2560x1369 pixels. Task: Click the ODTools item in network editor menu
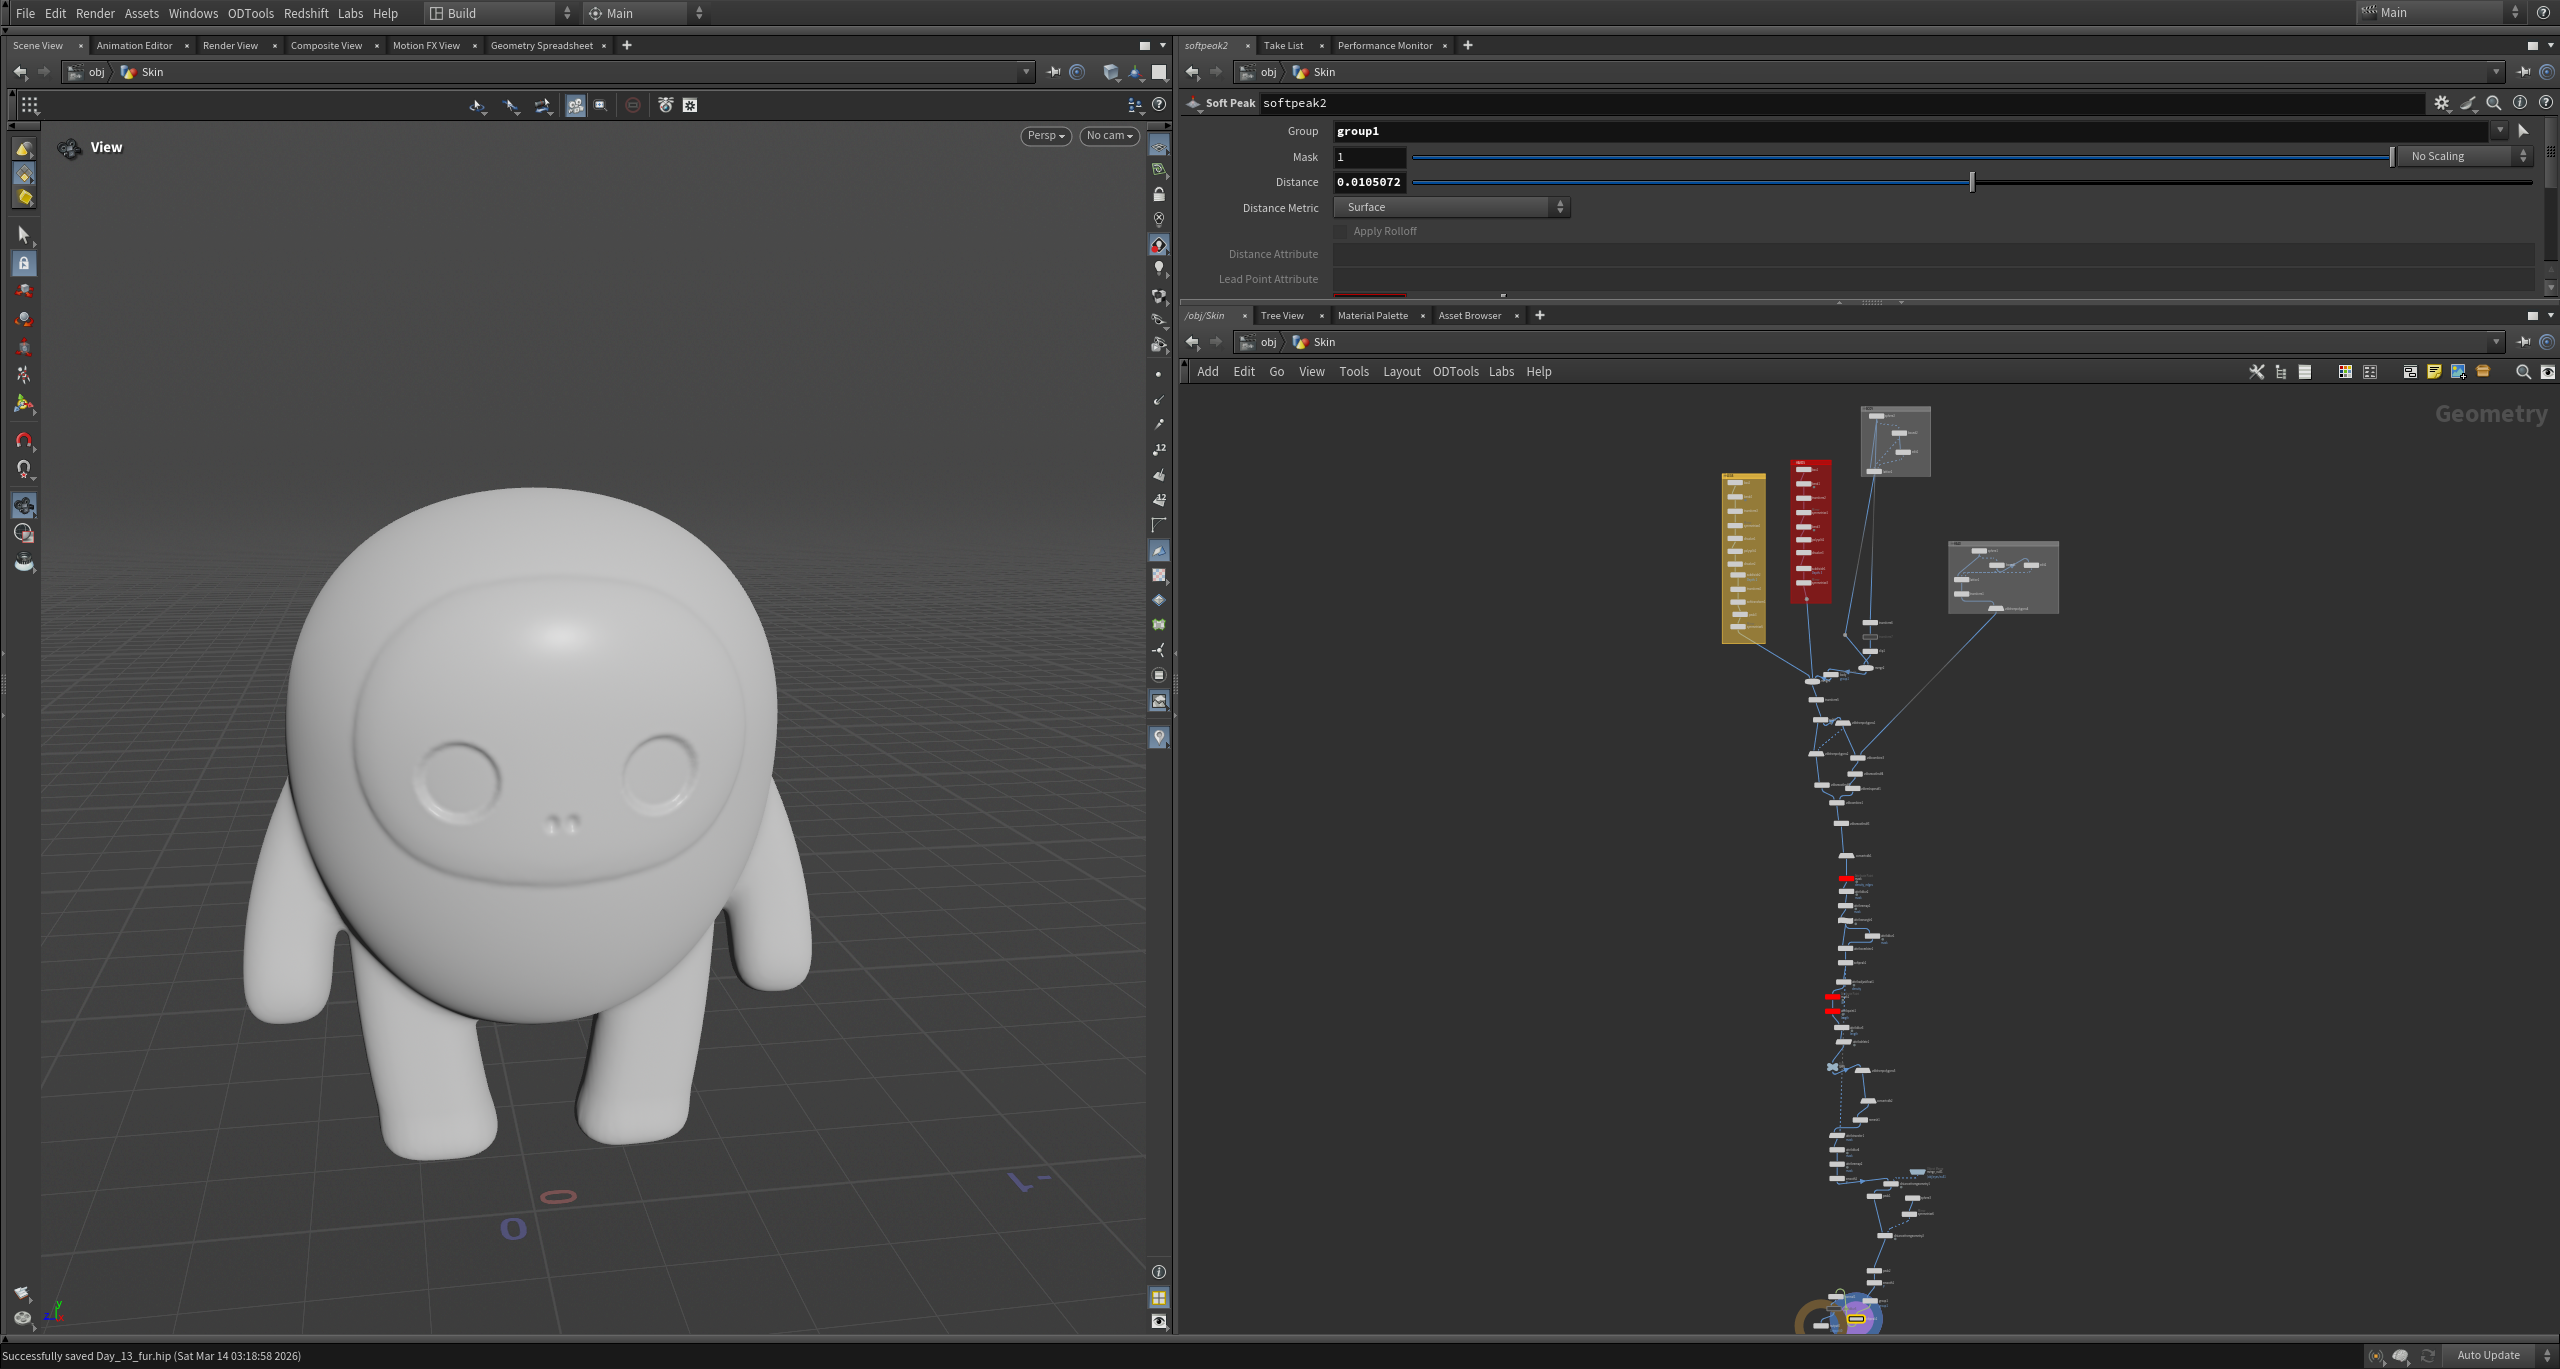click(1455, 372)
